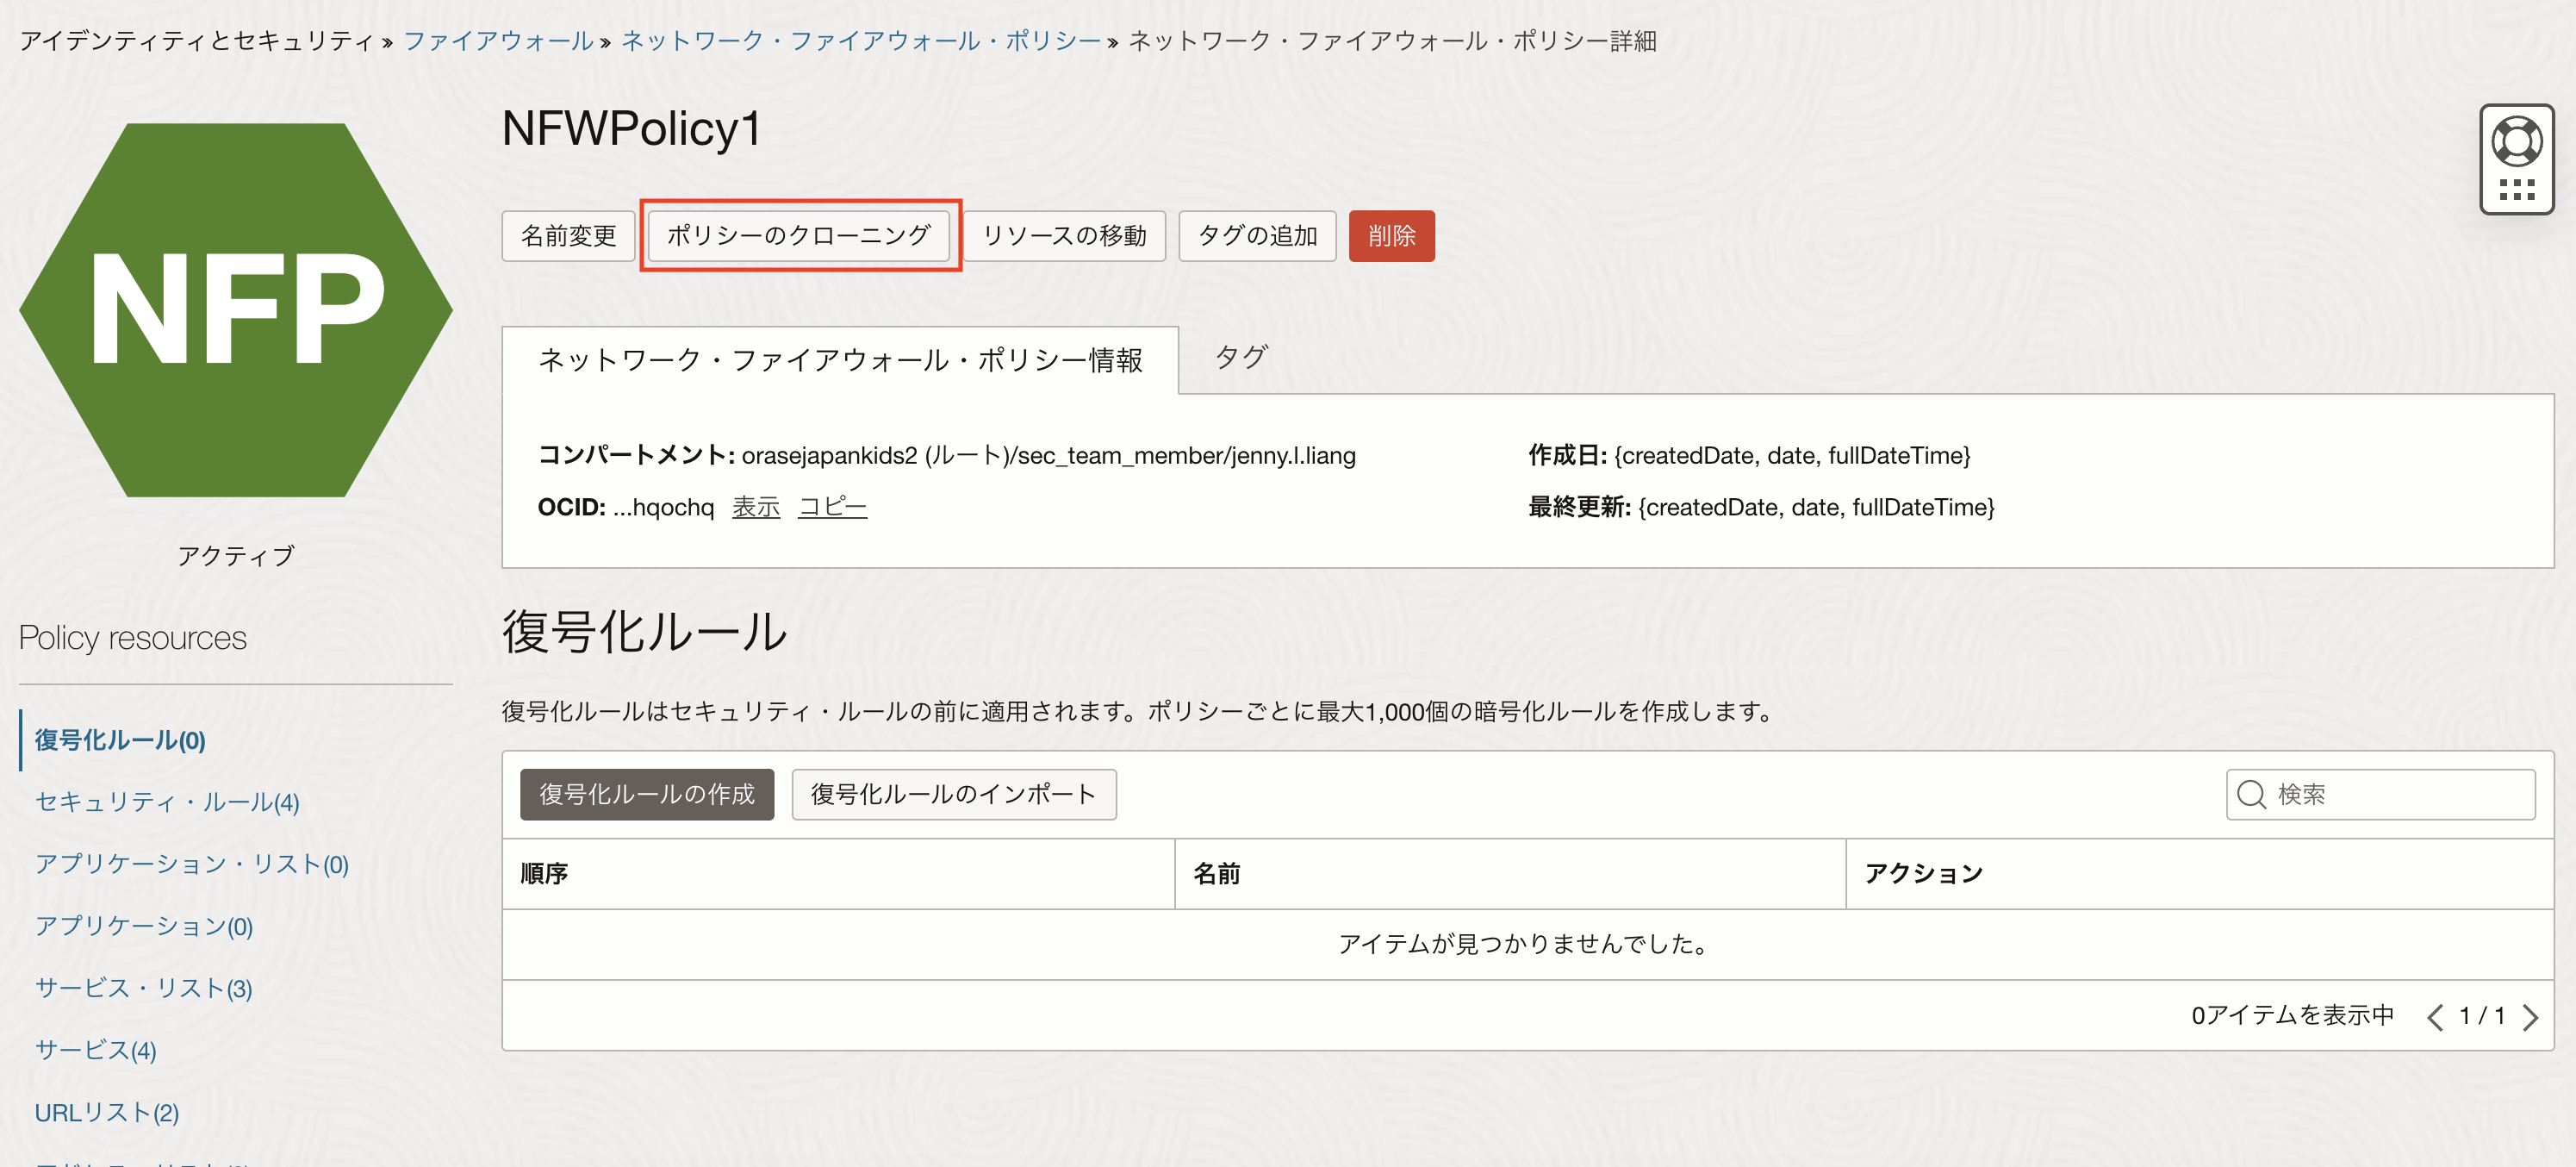Image resolution: width=2576 pixels, height=1167 pixels.
Task: Select サービス(4) in Policy resources
Action: pyautogui.click(x=96, y=1050)
